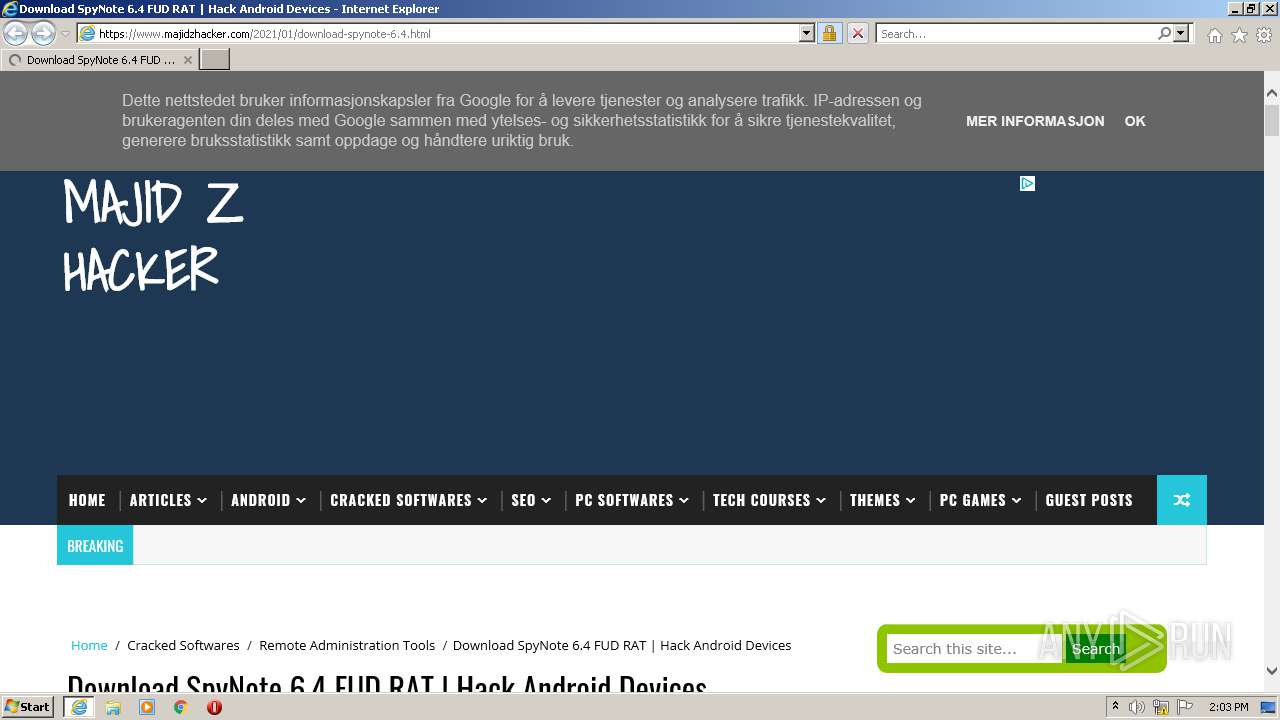Click the magnifier search icon
The width and height of the screenshot is (1280, 720).
1164,33
